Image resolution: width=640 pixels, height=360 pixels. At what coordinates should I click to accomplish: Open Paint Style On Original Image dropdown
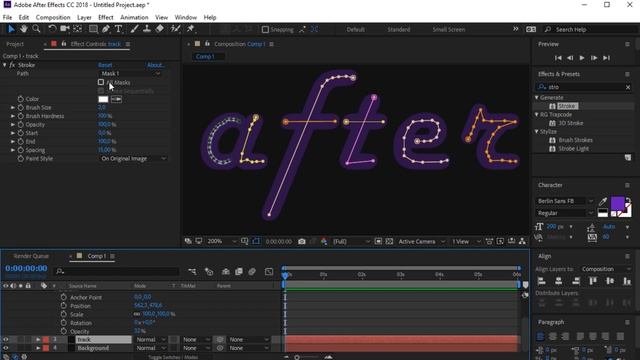(133, 158)
